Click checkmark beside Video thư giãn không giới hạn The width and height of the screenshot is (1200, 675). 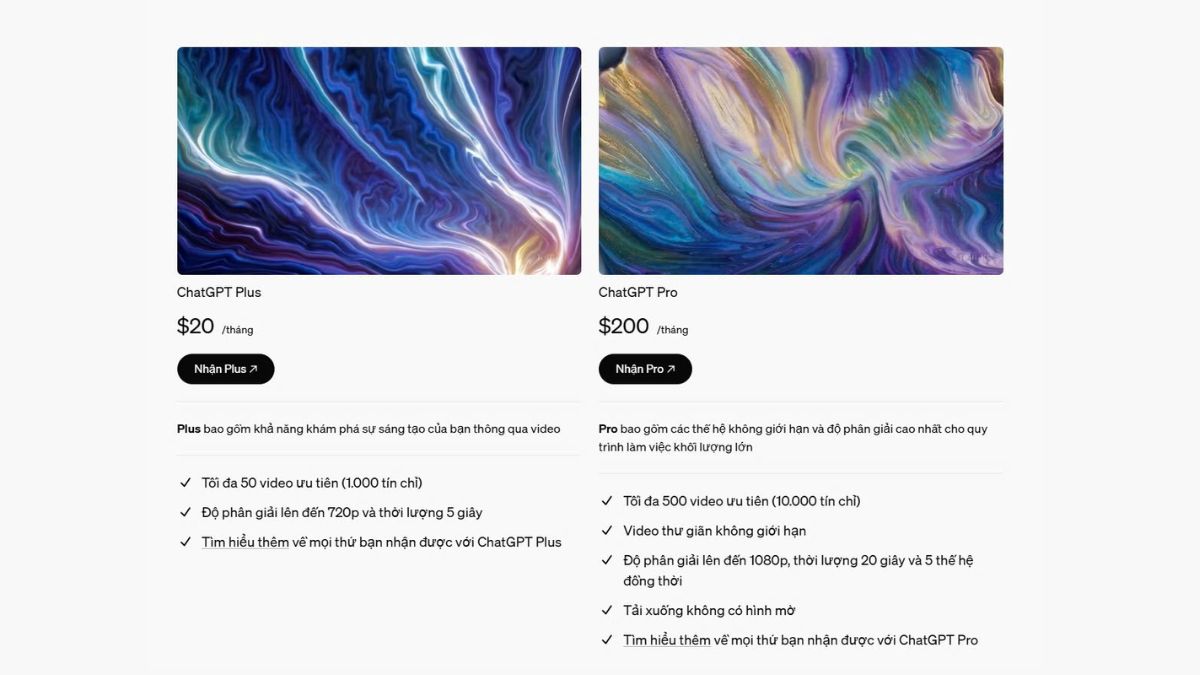607,531
